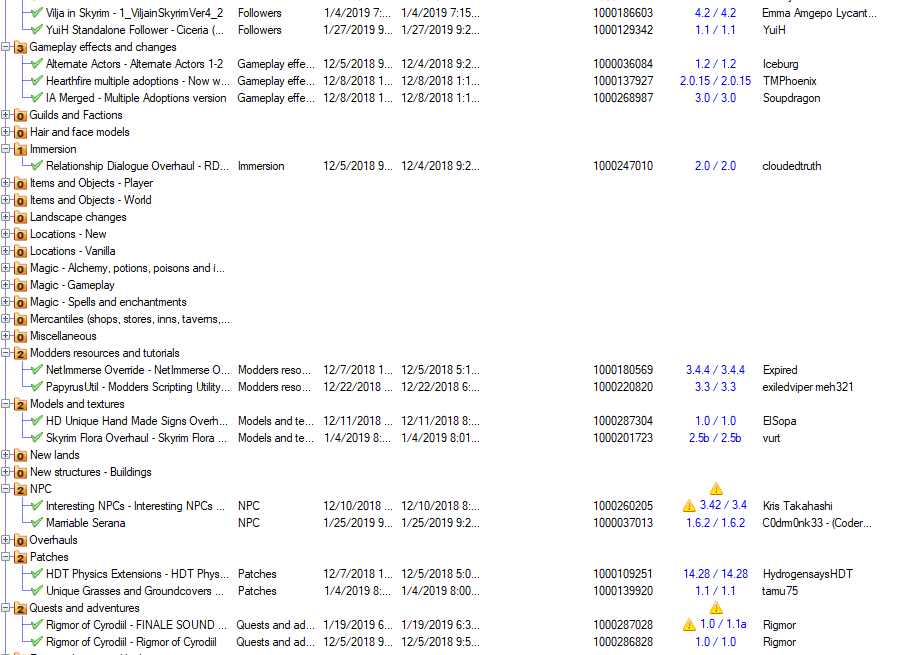The height and width of the screenshot is (655, 913).
Task: Click the 1.0 / 1.1a version link
Action: click(x=723, y=624)
